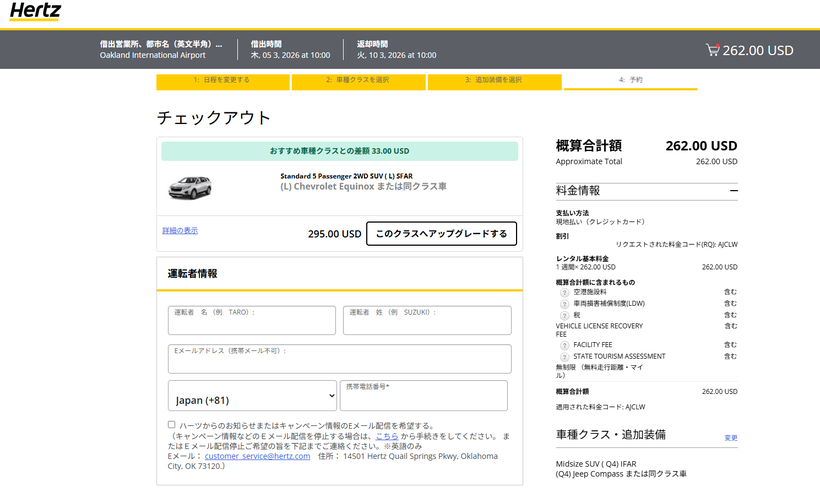
Task: Go to step 3 追加装備を選択
Action: tap(493, 80)
